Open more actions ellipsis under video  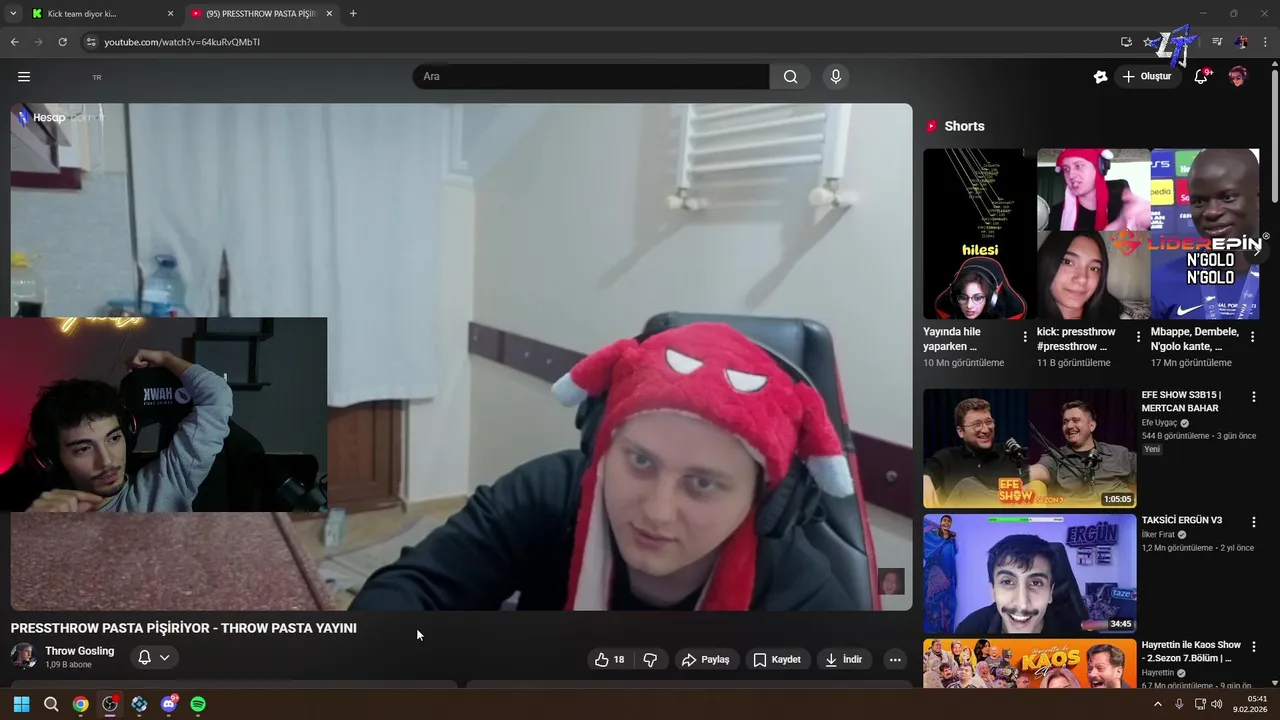pyautogui.click(x=895, y=659)
